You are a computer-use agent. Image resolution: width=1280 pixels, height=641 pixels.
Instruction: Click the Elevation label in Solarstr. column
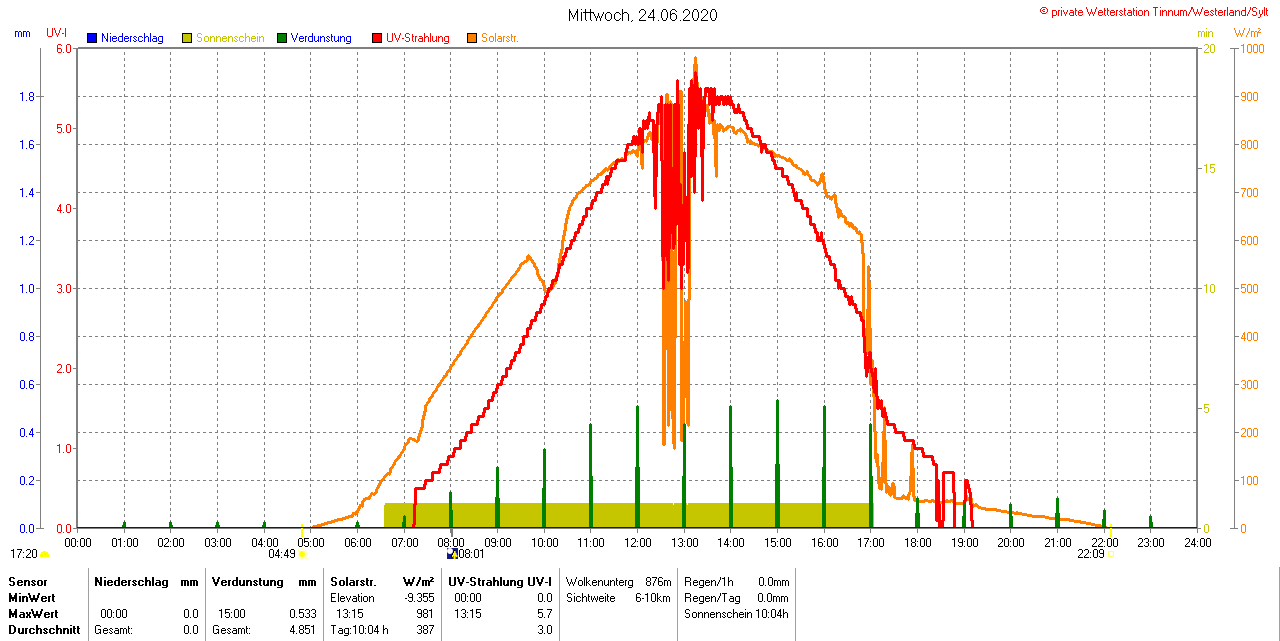point(352,598)
